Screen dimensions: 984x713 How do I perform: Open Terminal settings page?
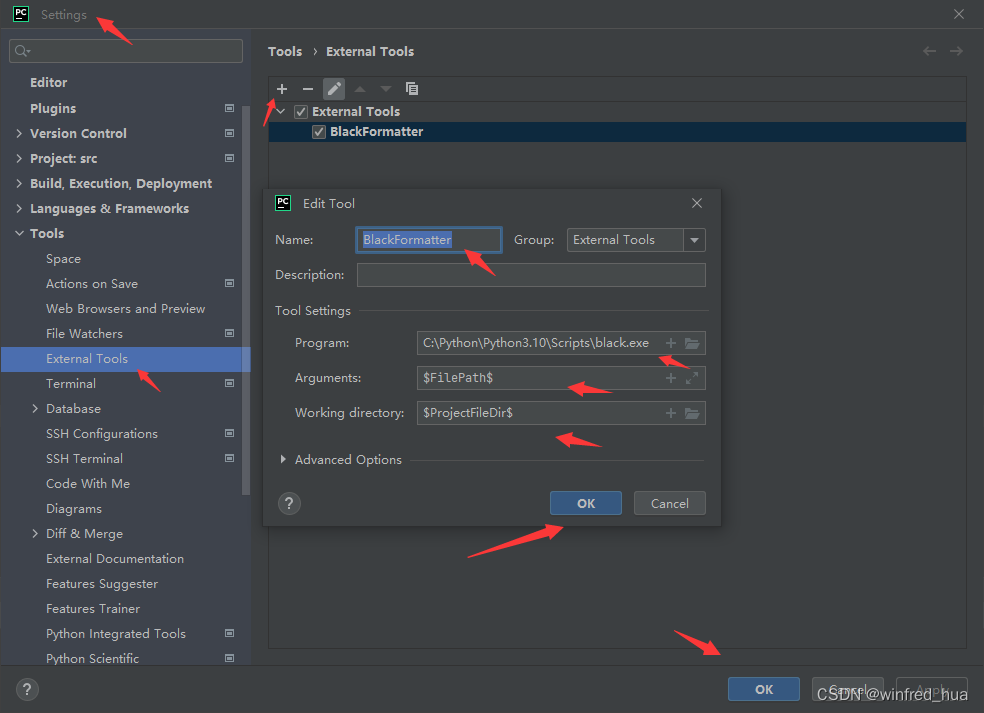(x=71, y=383)
